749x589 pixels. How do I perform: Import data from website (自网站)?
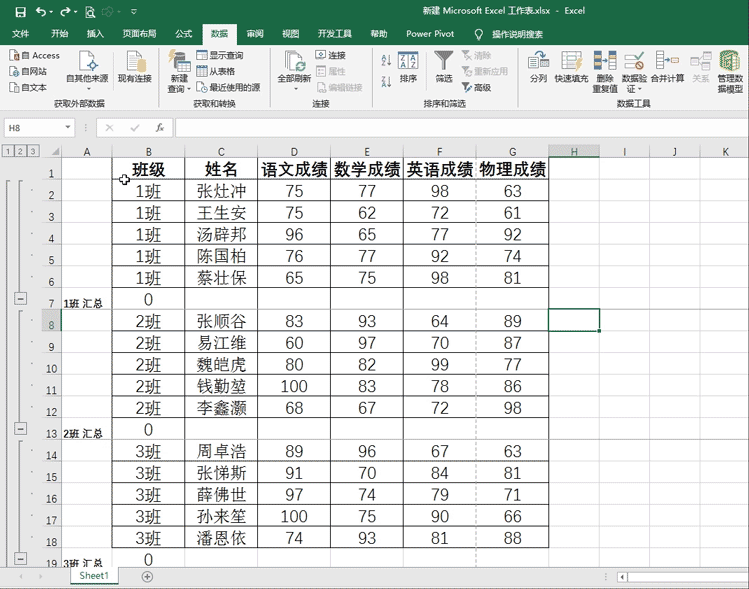click(x=28, y=71)
